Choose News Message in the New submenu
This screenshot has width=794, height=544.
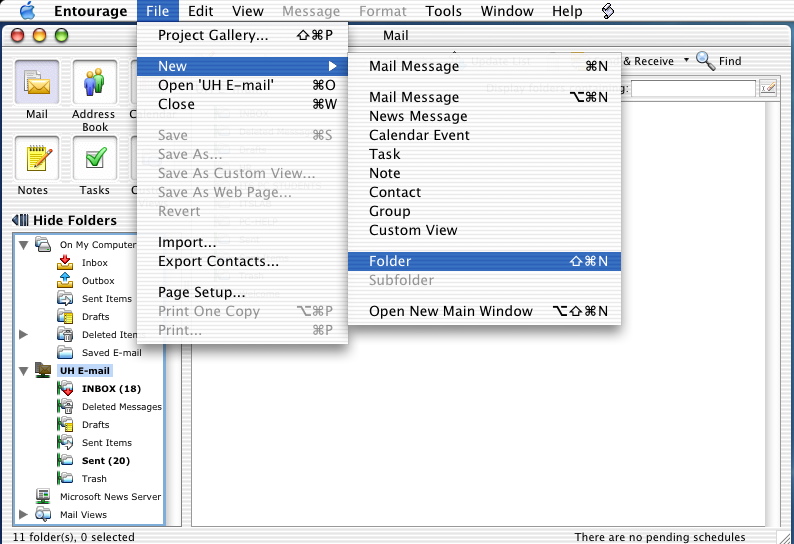click(x=485, y=116)
